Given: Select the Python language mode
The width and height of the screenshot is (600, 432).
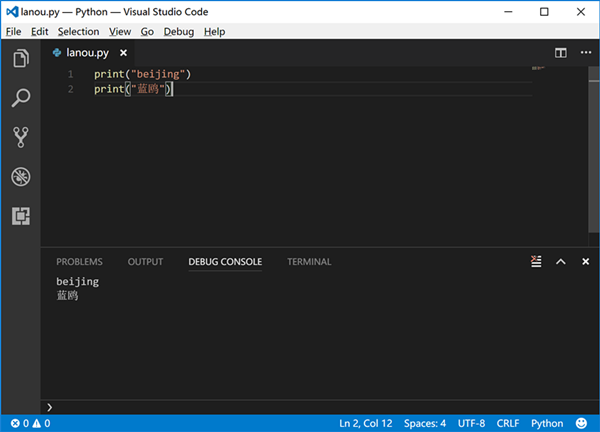Looking at the screenshot, I should point(547,423).
